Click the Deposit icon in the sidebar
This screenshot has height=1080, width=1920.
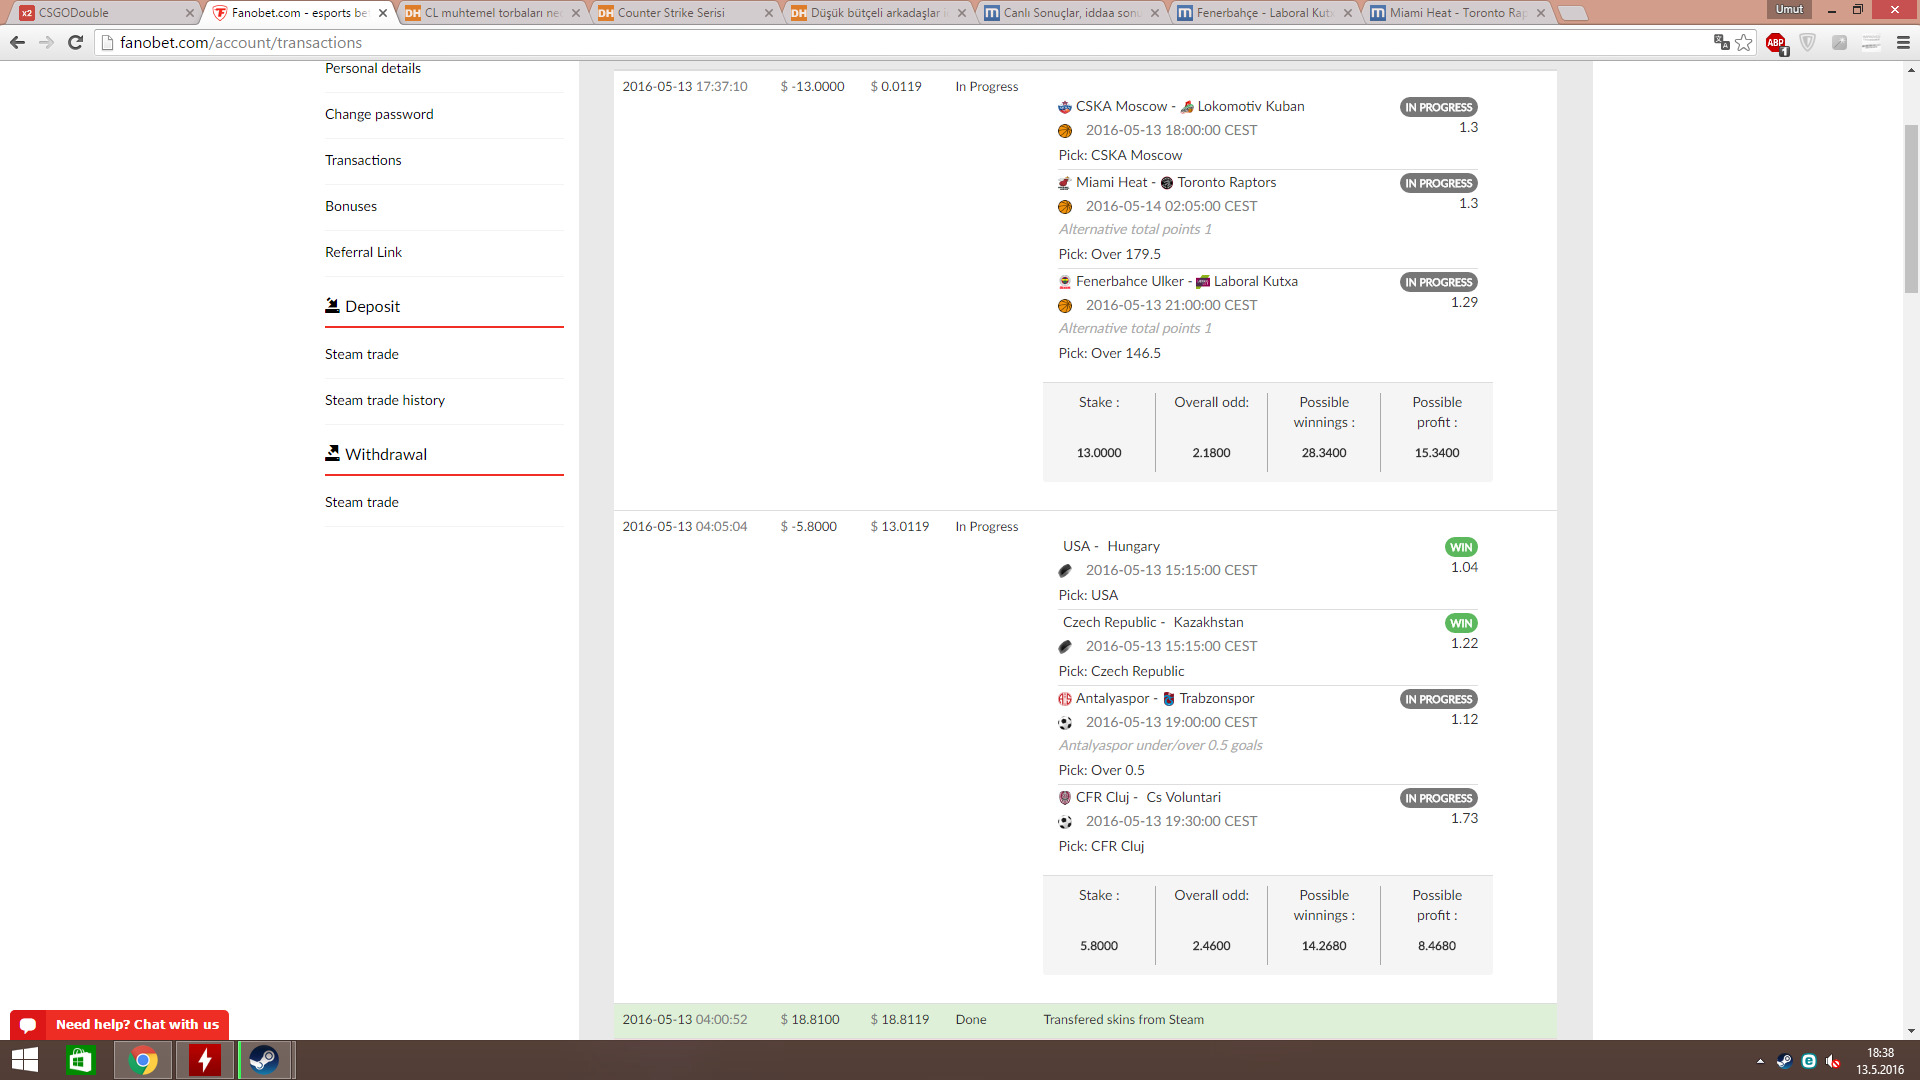(x=332, y=306)
